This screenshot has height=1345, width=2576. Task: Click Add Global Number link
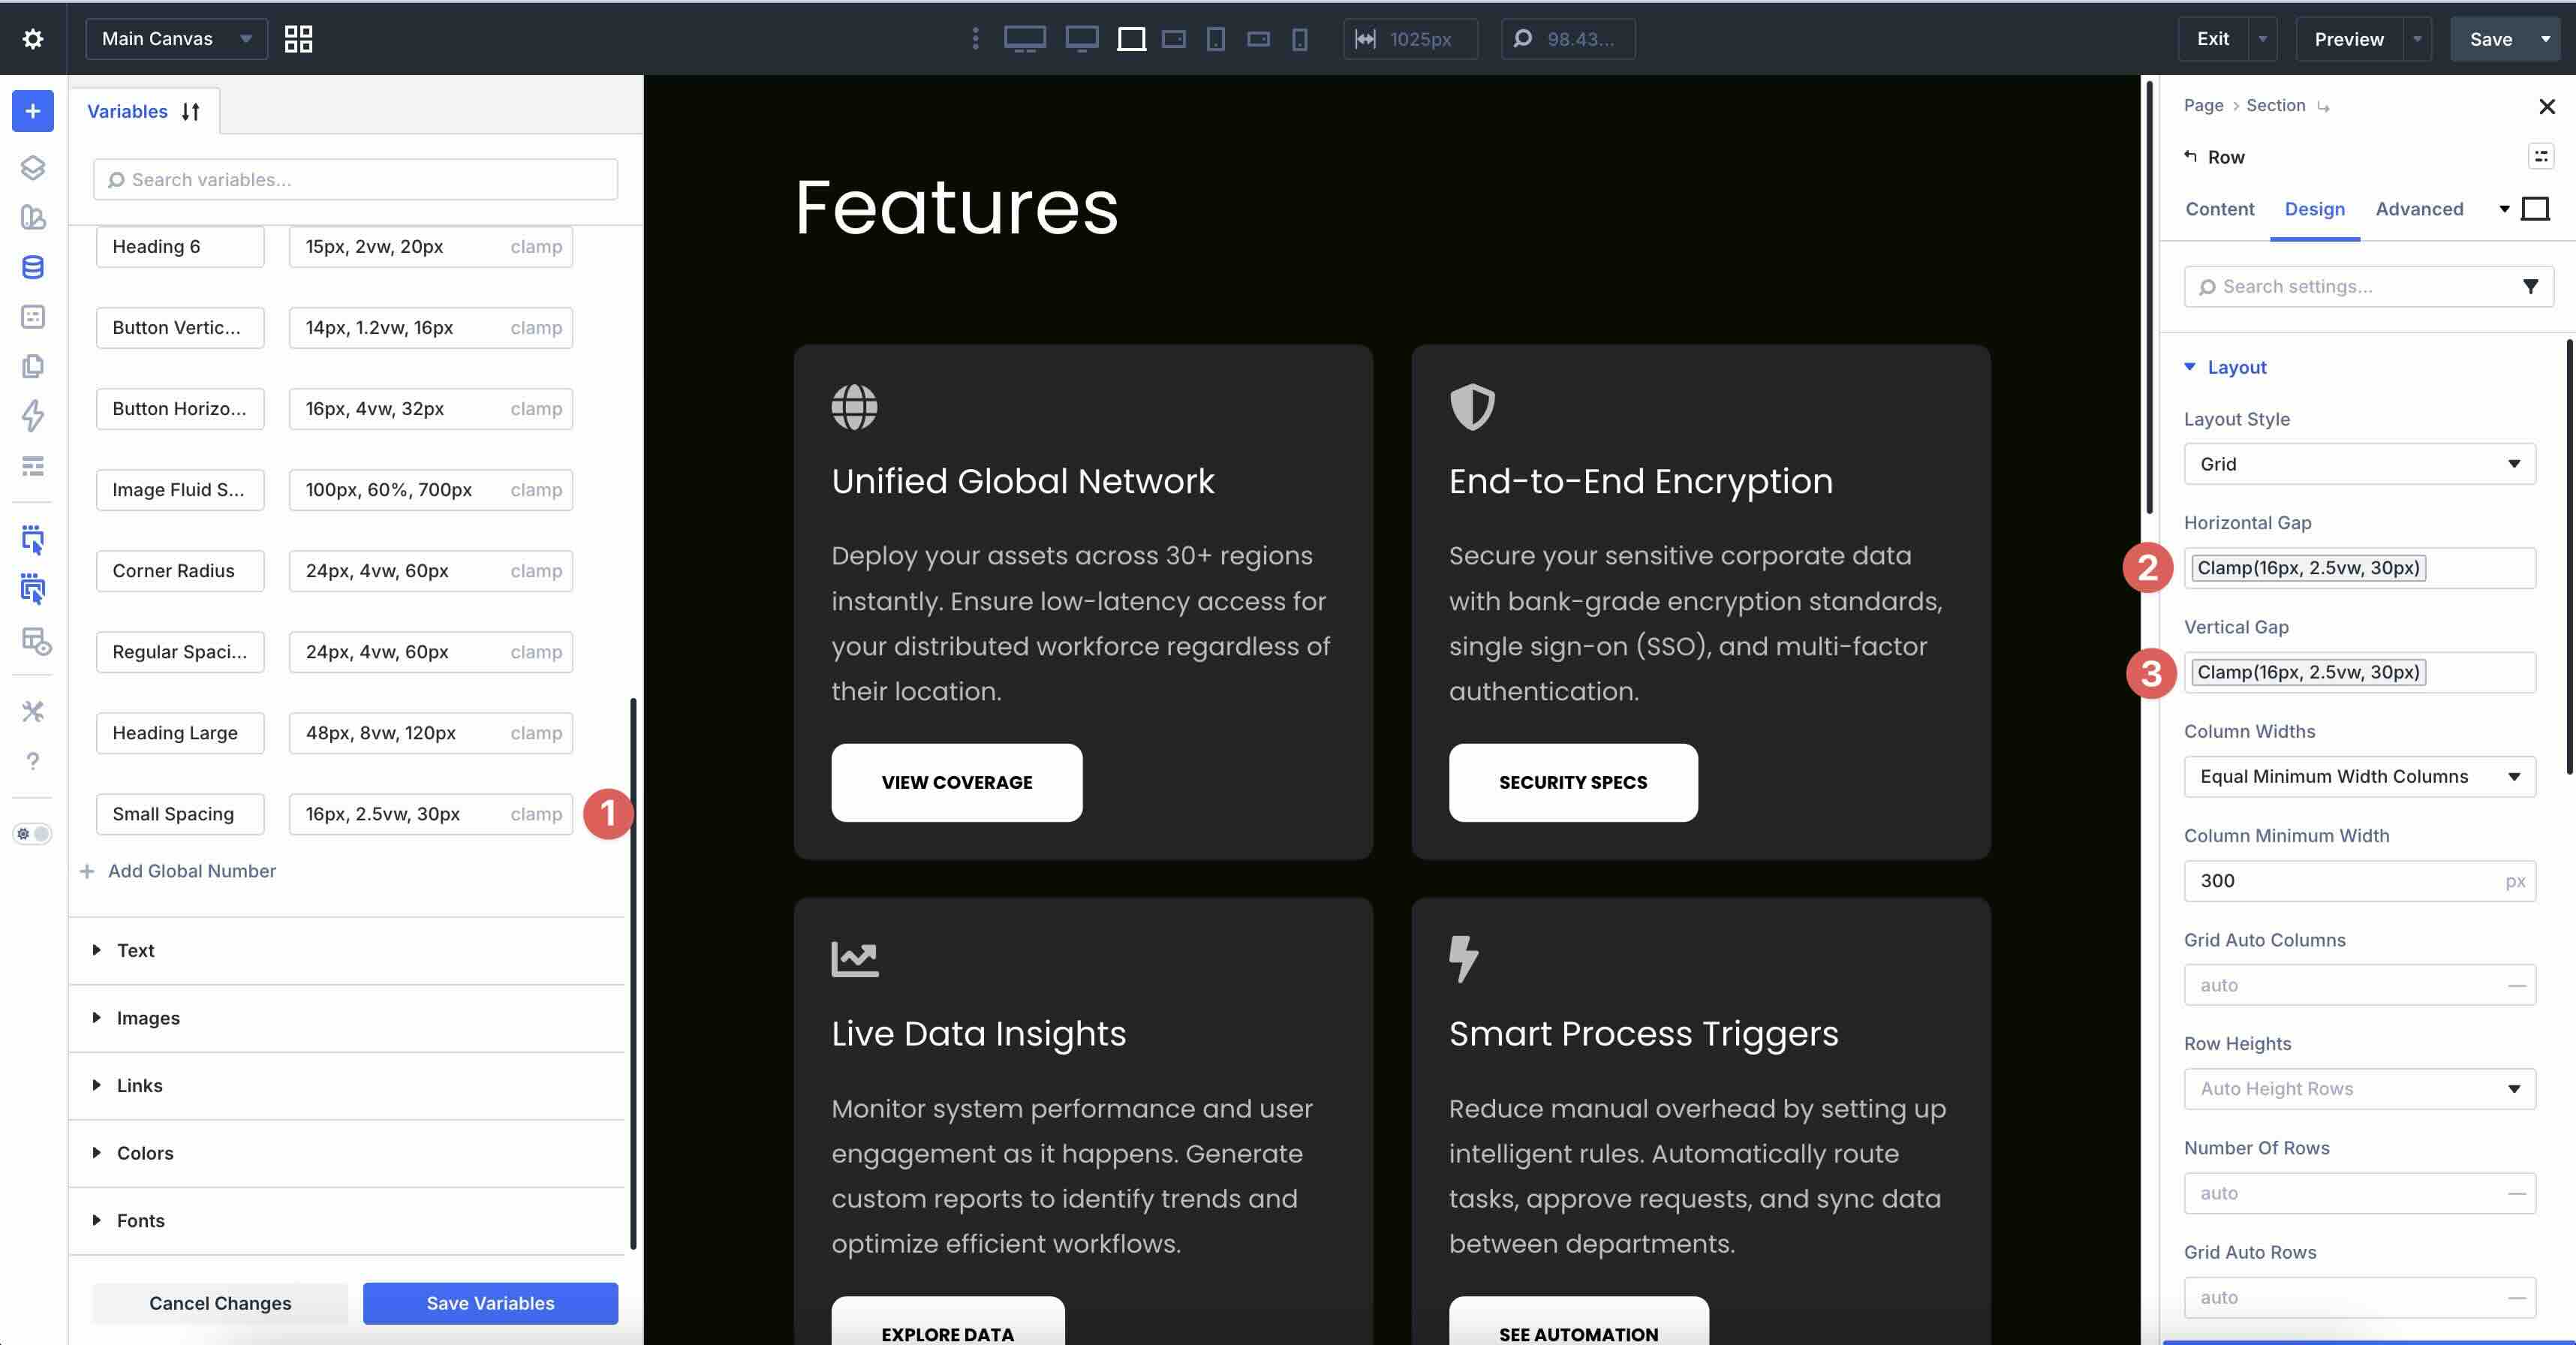(x=191, y=871)
